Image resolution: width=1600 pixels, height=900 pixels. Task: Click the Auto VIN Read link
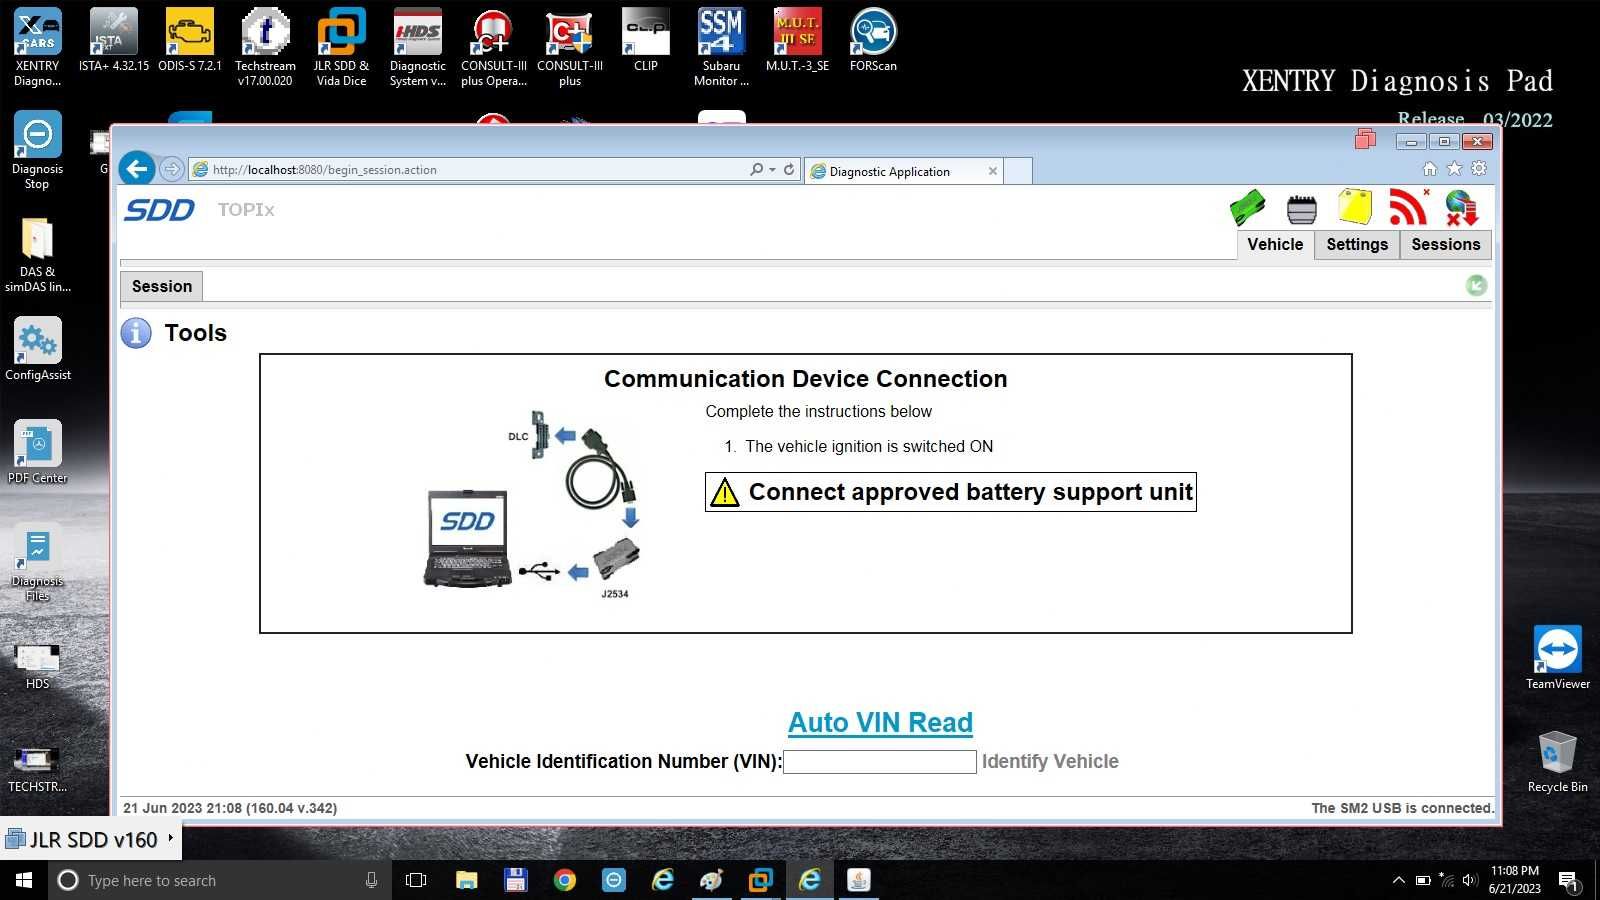pyautogui.click(x=880, y=722)
